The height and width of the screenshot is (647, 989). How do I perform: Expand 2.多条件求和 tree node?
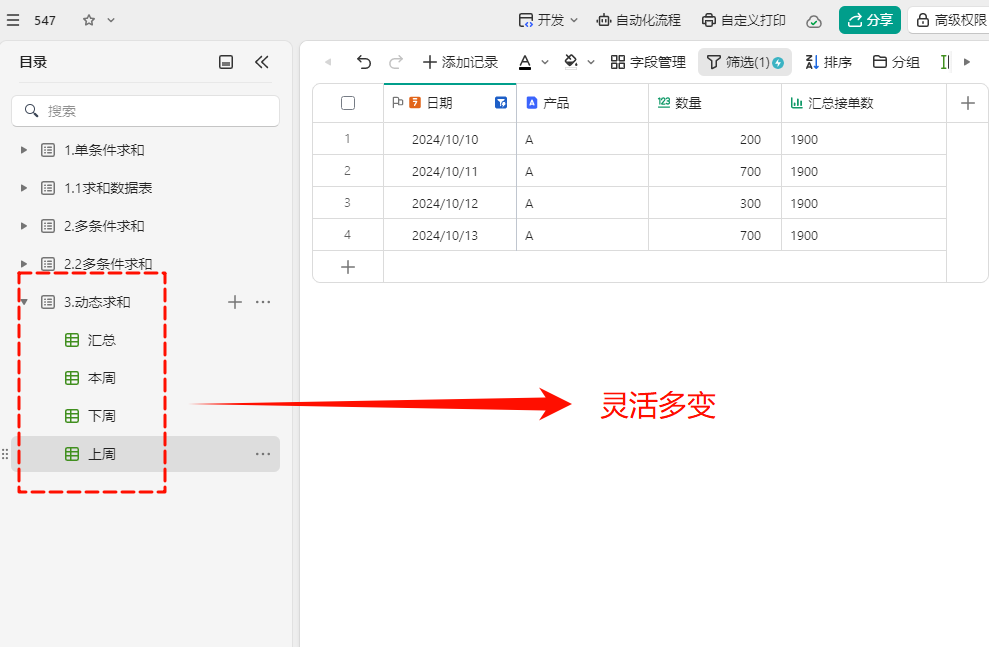pos(23,226)
